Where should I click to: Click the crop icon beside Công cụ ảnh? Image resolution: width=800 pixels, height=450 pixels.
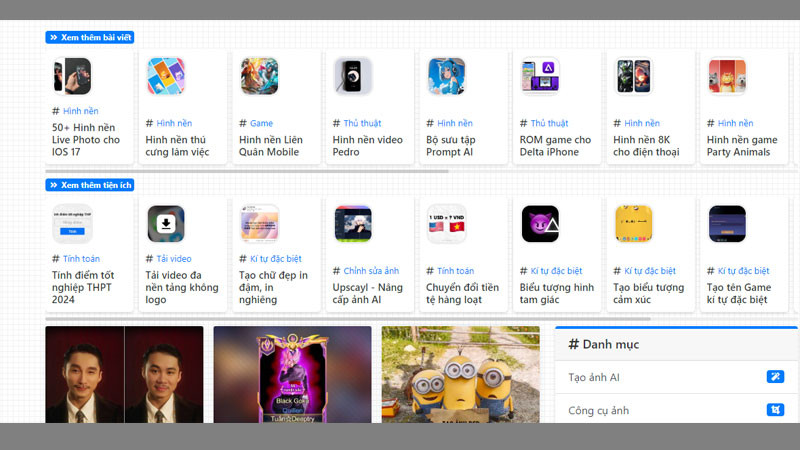pyautogui.click(x=775, y=410)
